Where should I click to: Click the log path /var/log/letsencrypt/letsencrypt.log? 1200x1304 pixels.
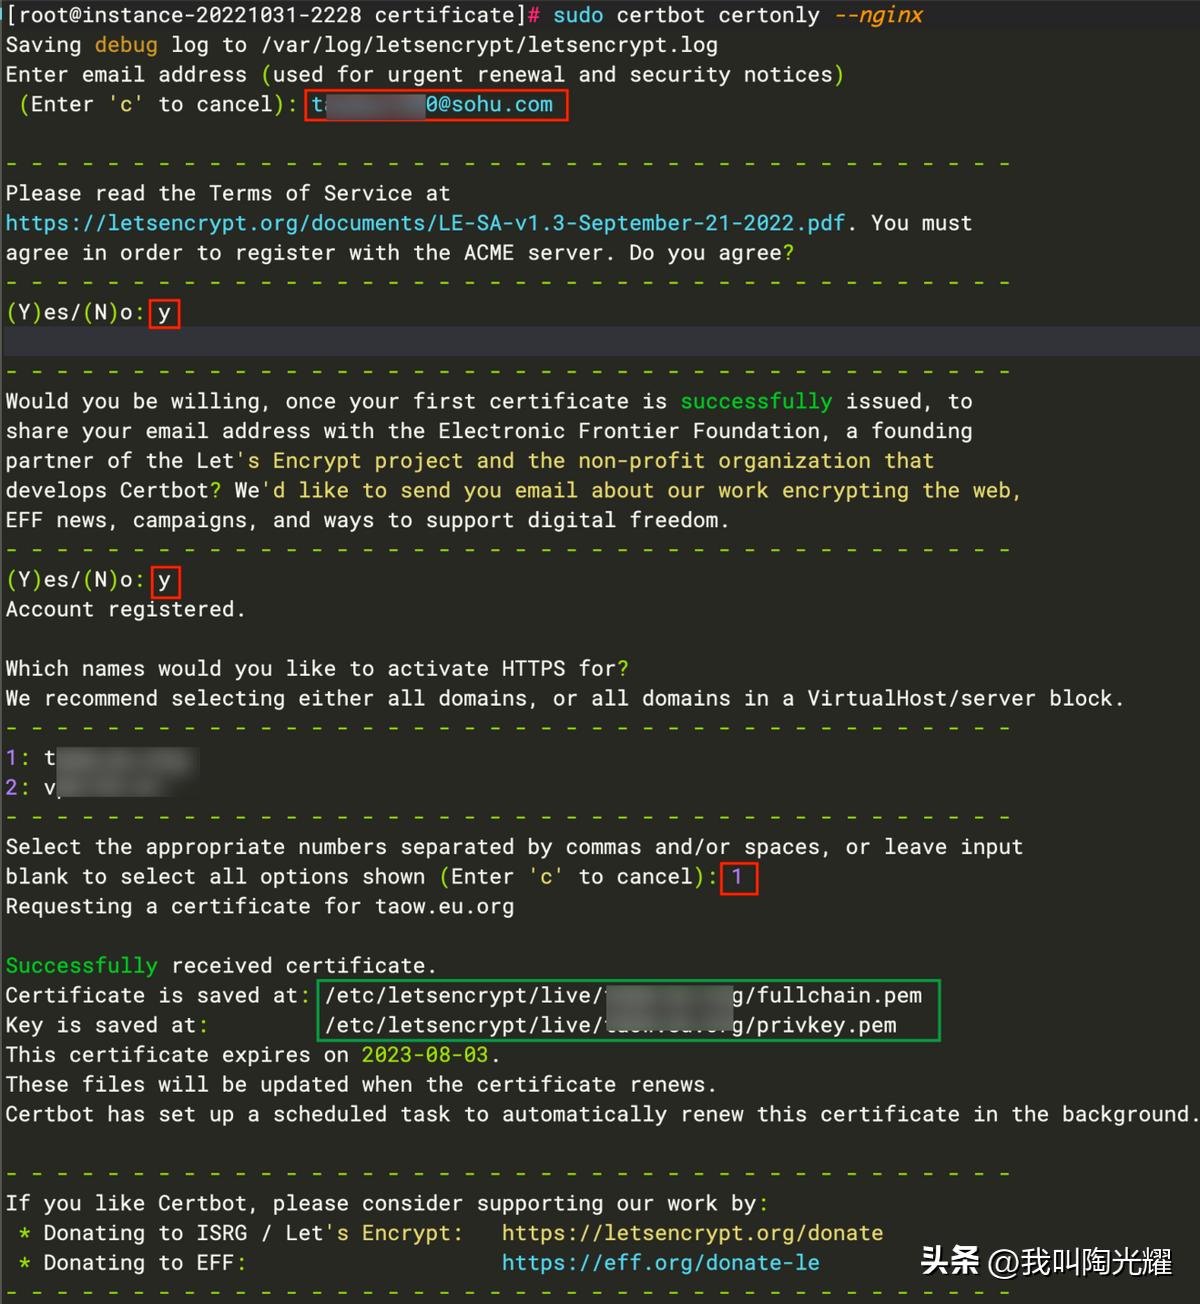(489, 45)
